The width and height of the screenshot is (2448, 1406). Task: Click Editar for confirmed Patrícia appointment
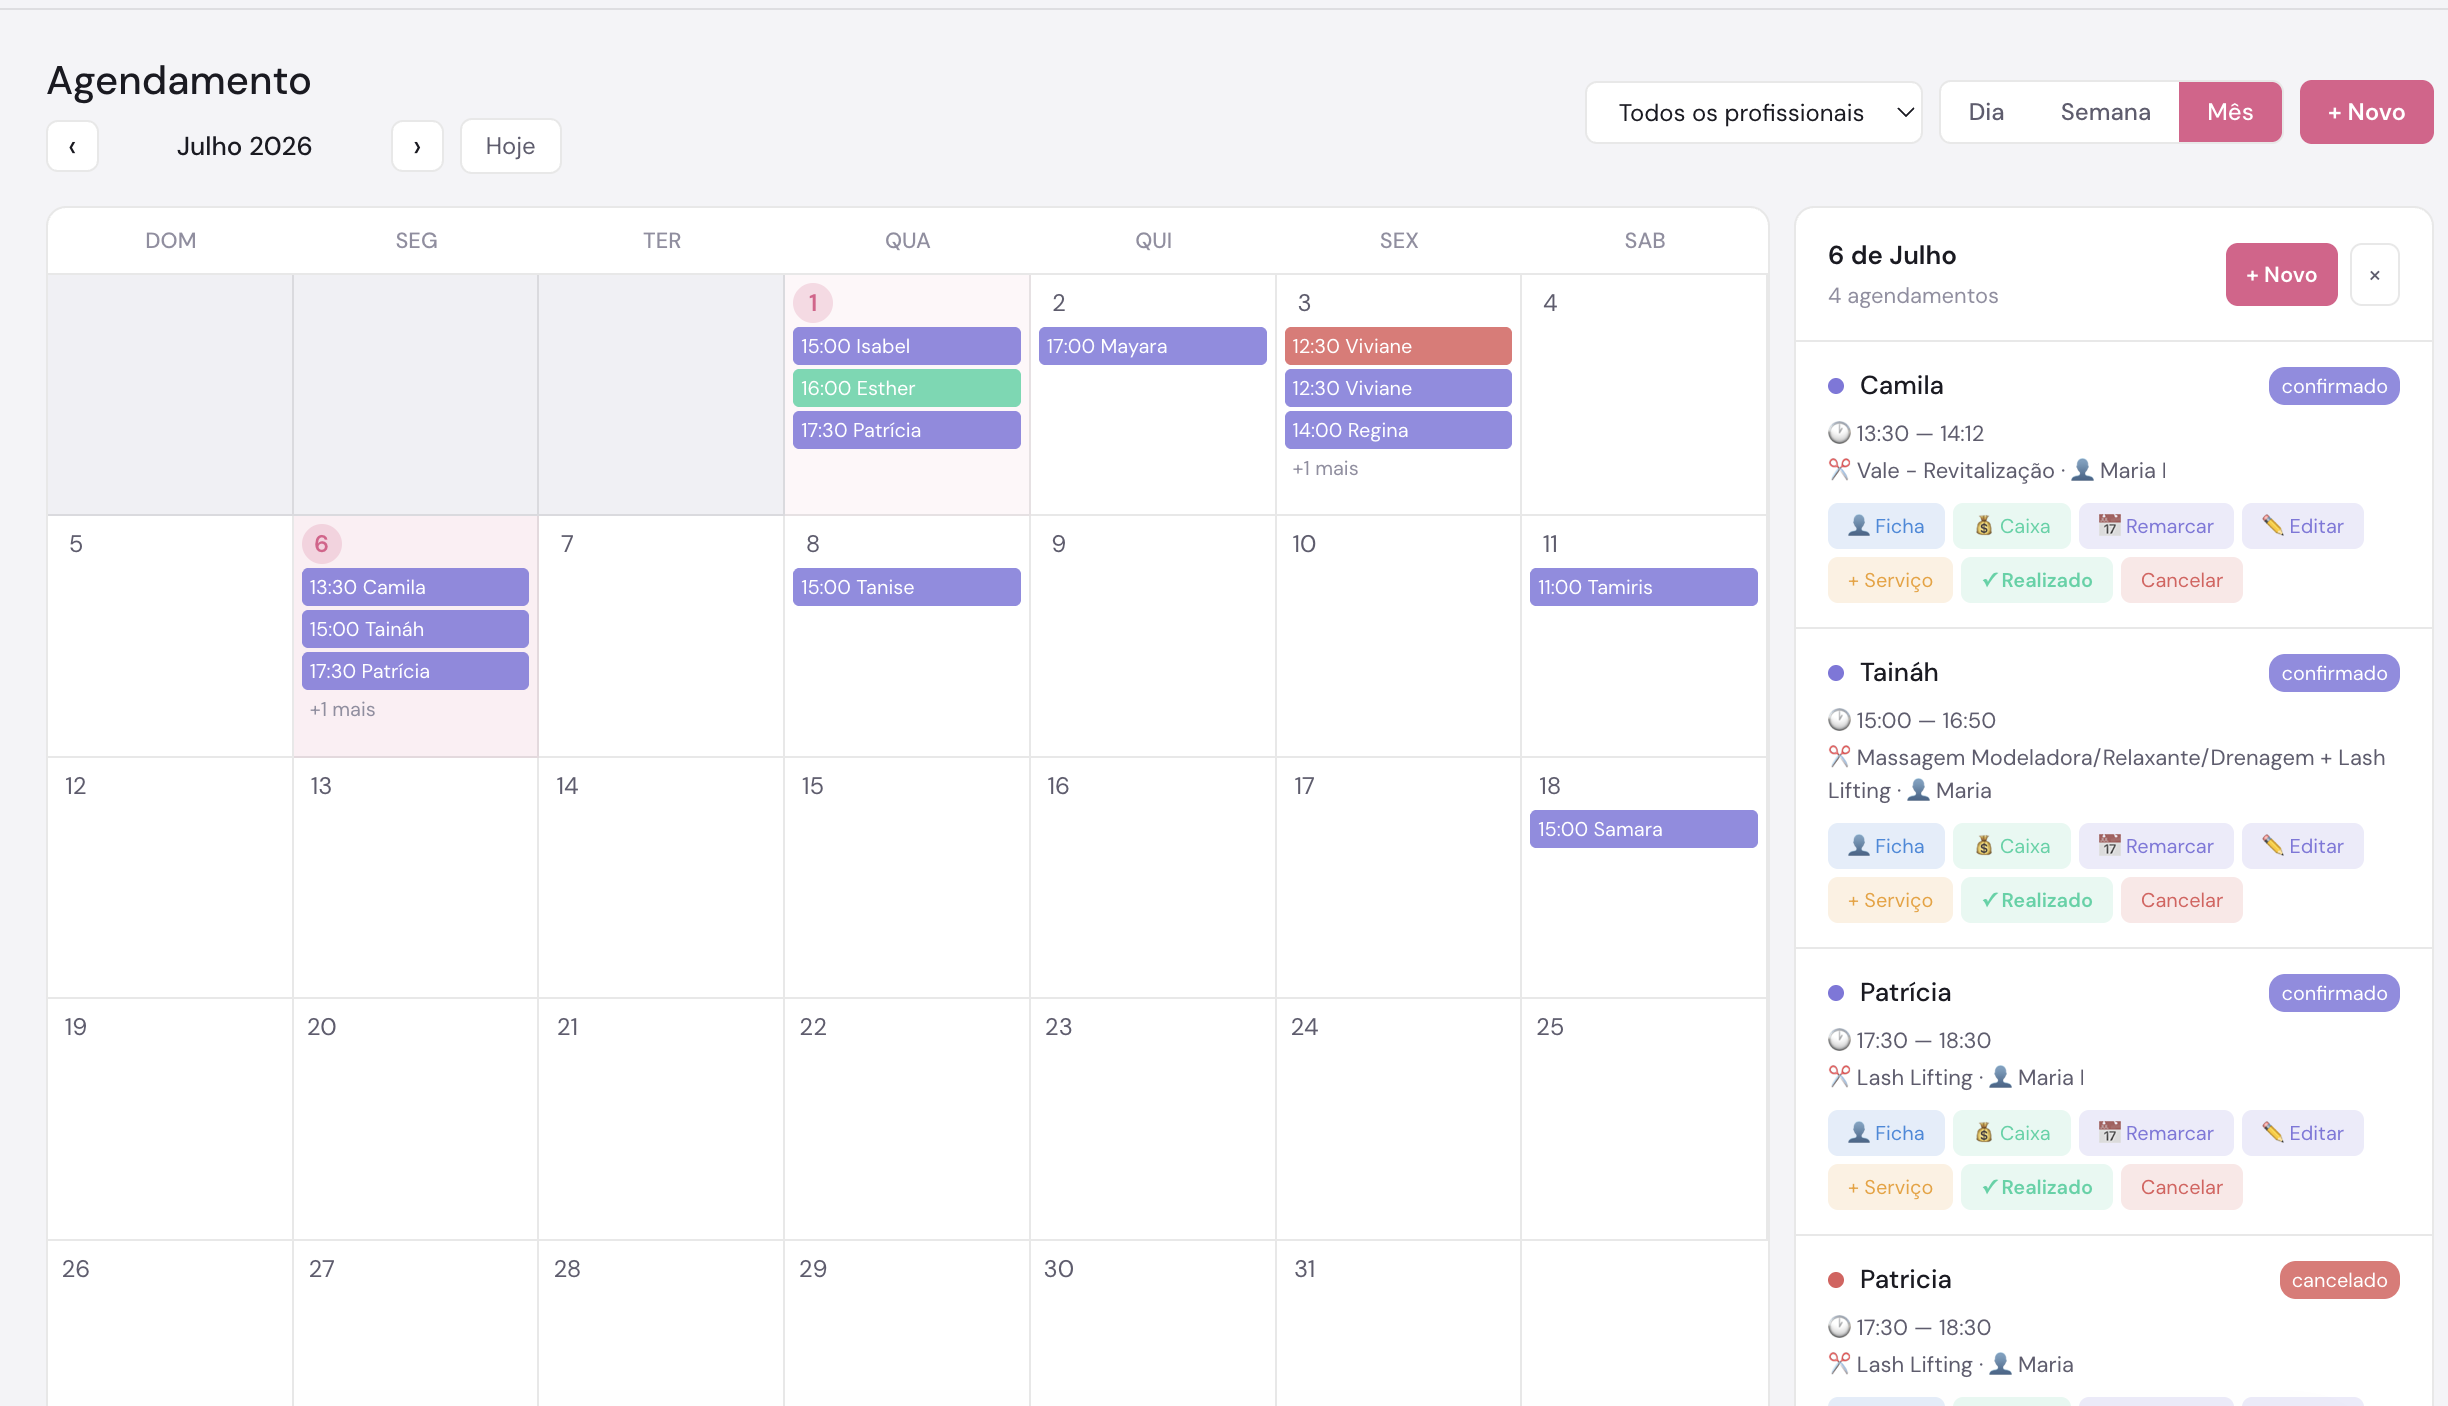point(2303,1133)
